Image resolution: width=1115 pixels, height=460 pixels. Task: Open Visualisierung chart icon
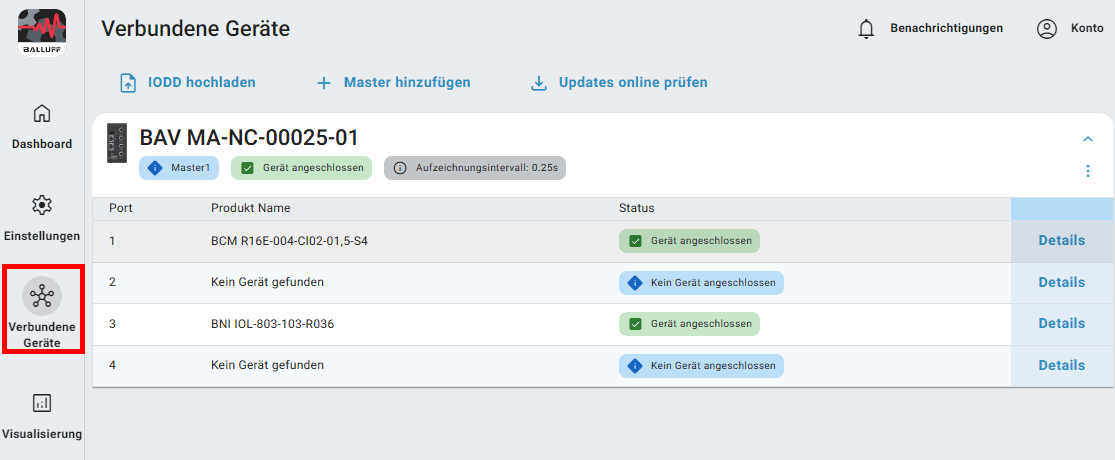coord(42,403)
